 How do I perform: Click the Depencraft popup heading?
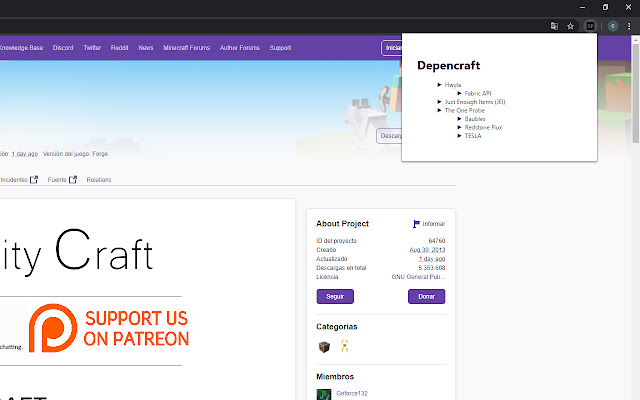coord(449,65)
